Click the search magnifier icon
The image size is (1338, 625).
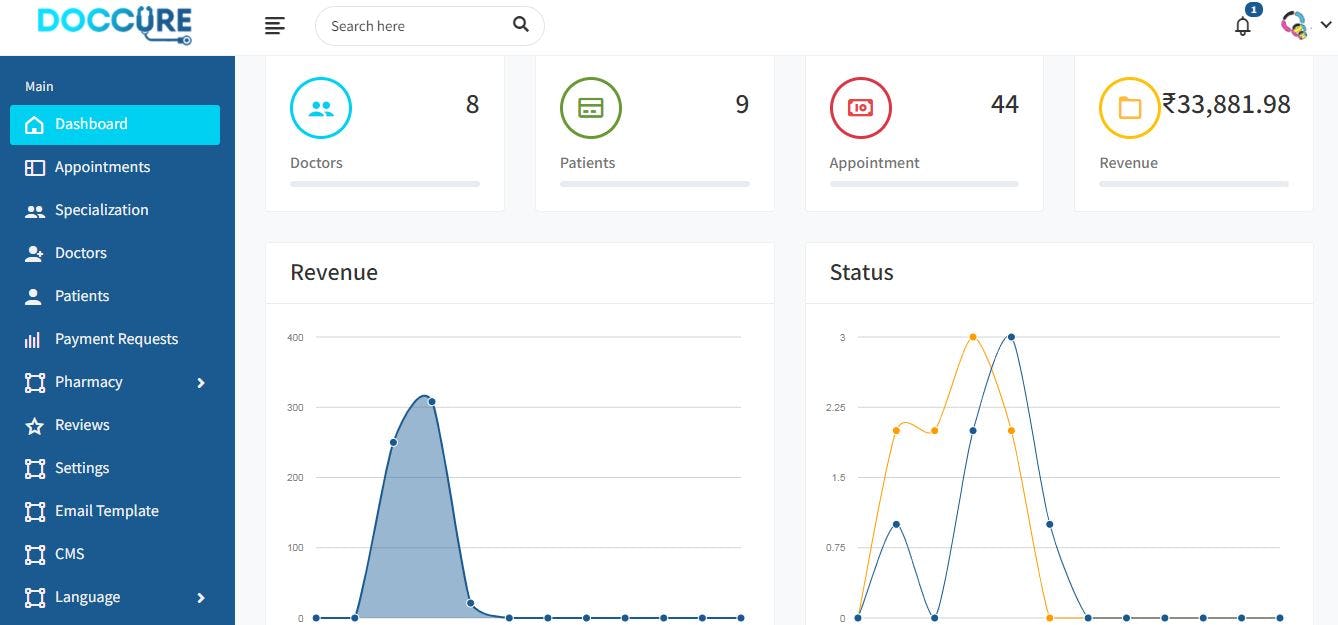(520, 24)
